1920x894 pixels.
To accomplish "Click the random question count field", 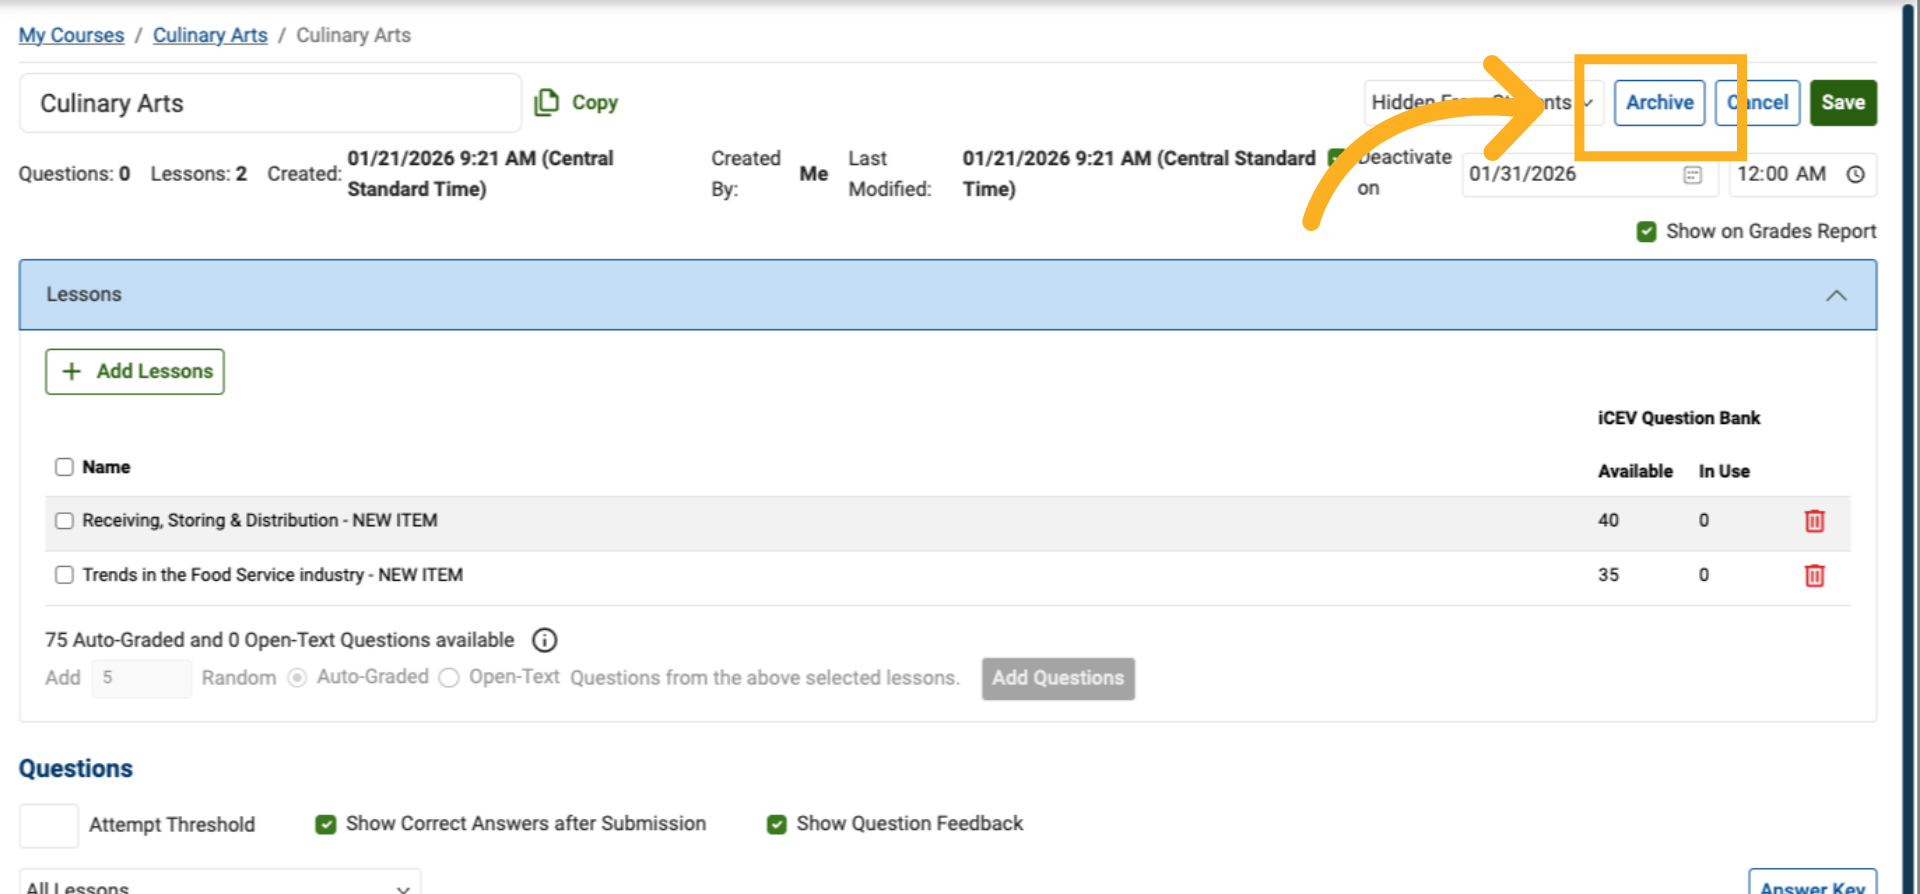I will pyautogui.click(x=141, y=678).
